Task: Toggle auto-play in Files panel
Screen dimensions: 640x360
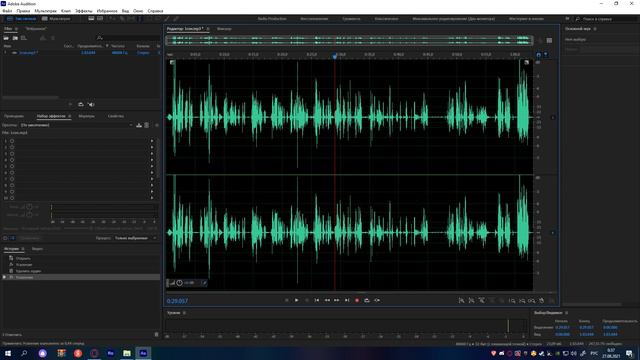Action: [91, 104]
